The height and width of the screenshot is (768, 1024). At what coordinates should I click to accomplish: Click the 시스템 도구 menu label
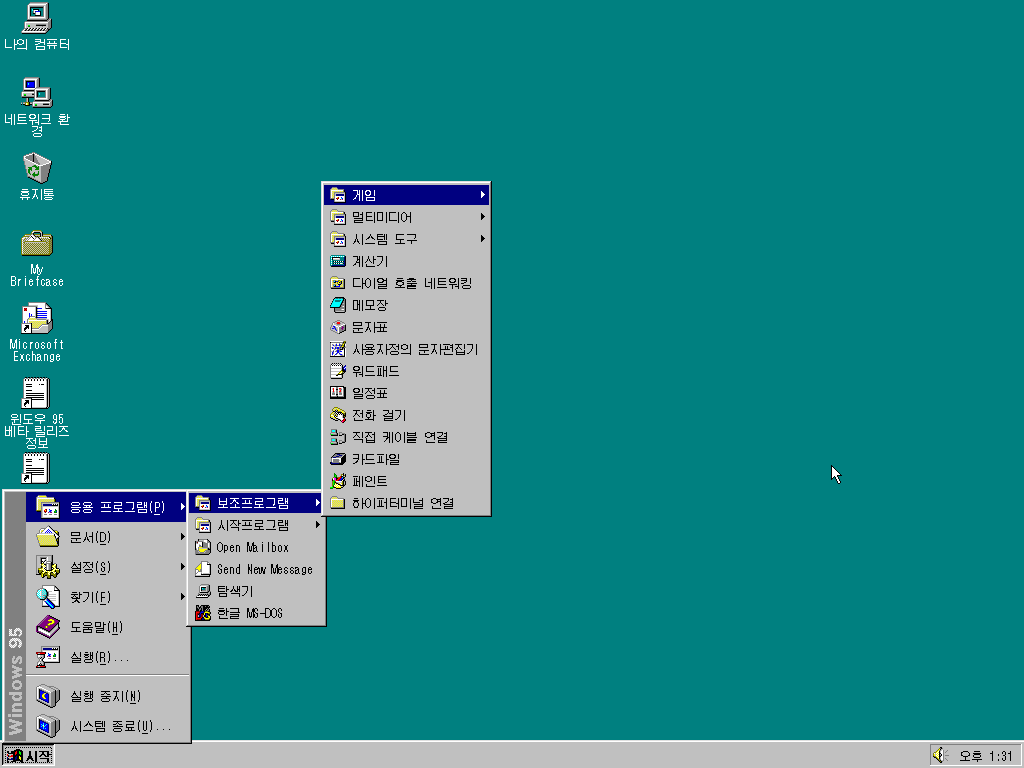pyautogui.click(x=385, y=239)
